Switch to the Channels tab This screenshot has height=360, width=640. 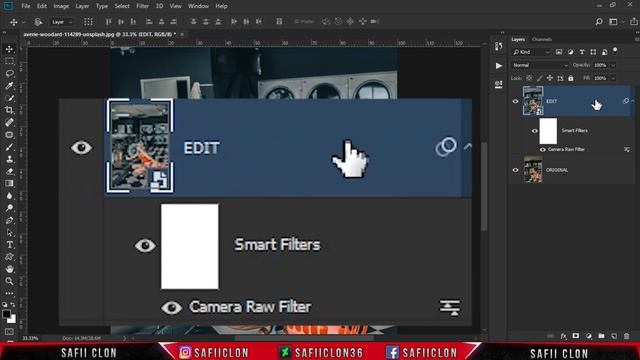coord(542,40)
